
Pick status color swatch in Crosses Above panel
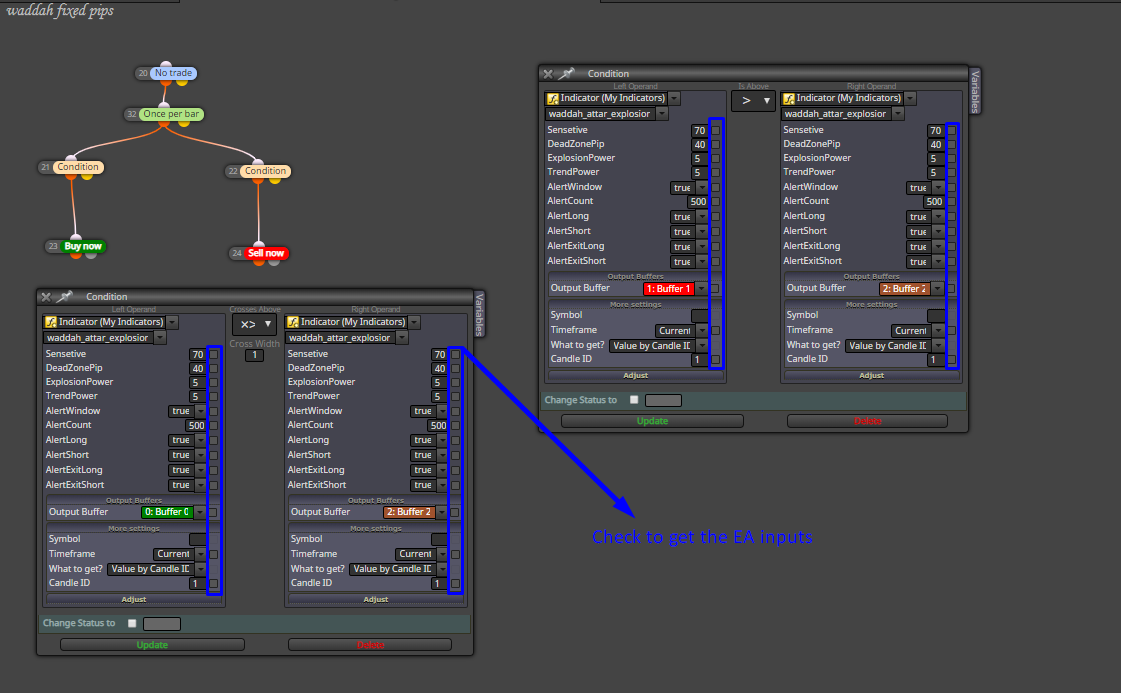(x=162, y=624)
